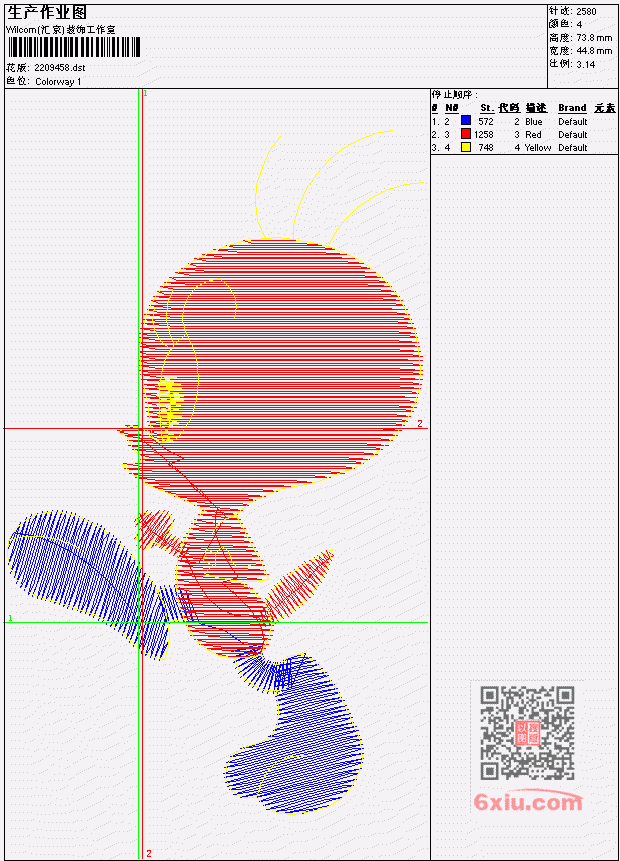Click the color count value '4'
Screen dimensions: 620x861
pos(579,24)
